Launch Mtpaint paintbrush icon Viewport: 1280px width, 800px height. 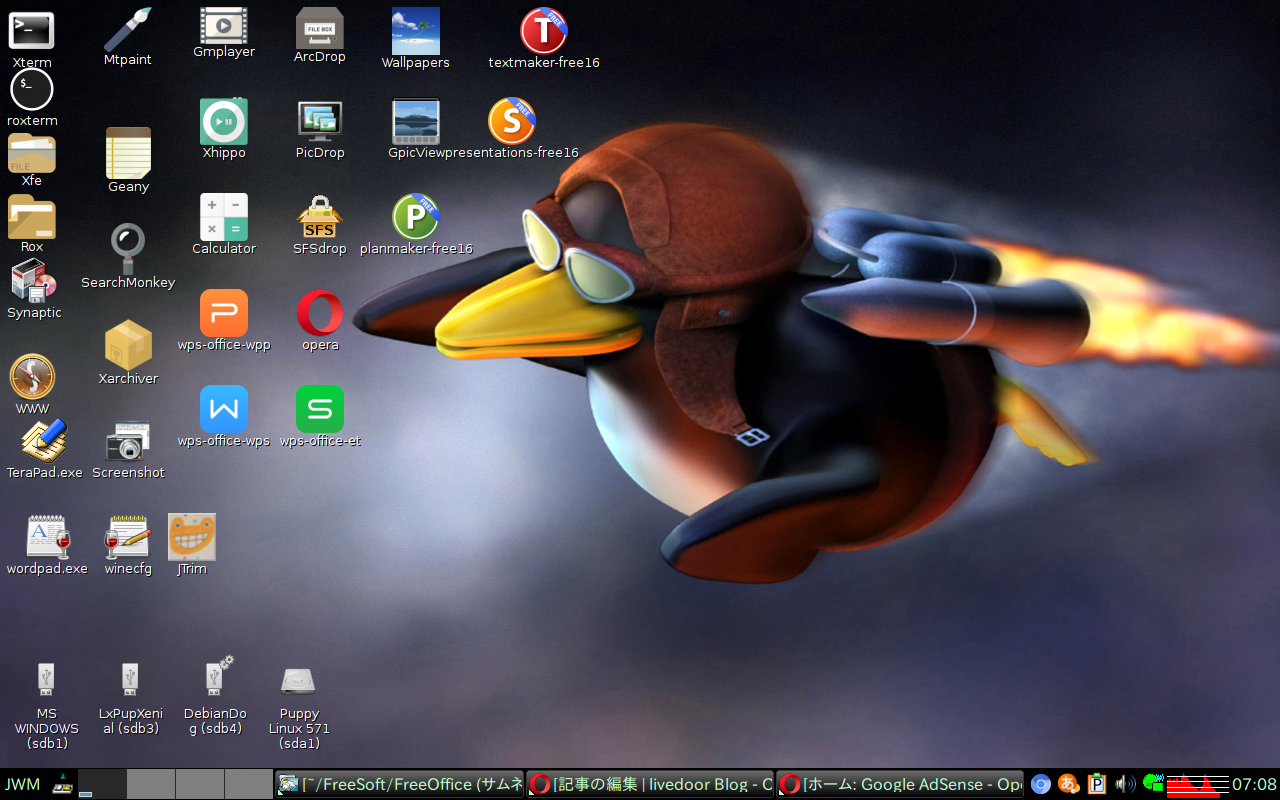(x=128, y=29)
